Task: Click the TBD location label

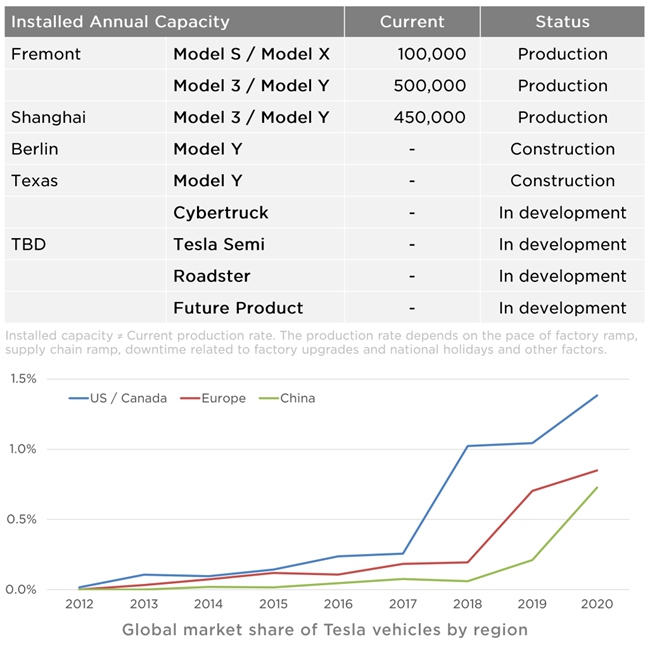Action: [28, 244]
